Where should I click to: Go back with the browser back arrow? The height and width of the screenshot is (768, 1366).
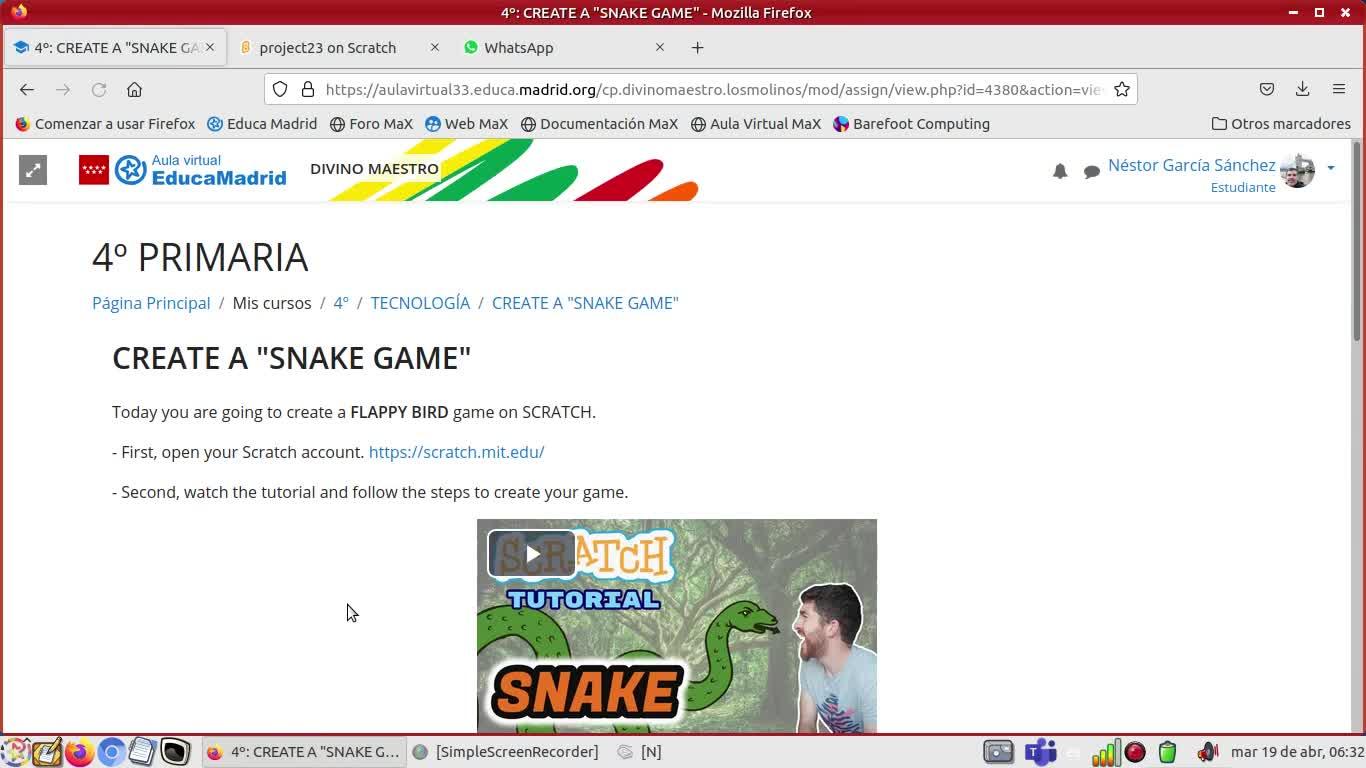pyautogui.click(x=27, y=90)
